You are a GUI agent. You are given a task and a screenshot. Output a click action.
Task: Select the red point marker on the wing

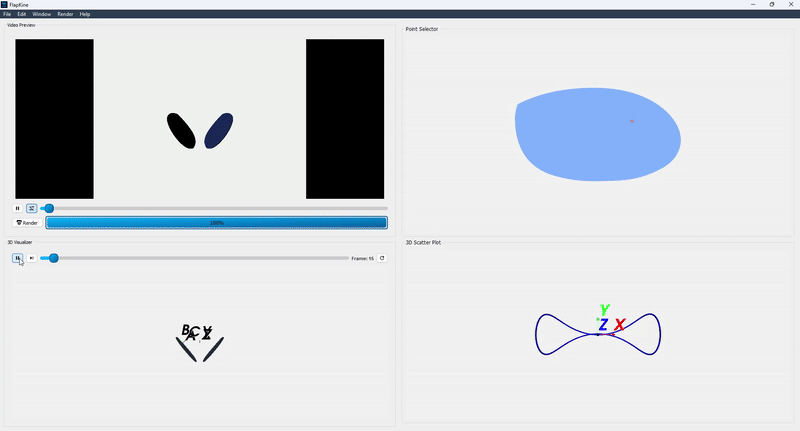point(631,121)
